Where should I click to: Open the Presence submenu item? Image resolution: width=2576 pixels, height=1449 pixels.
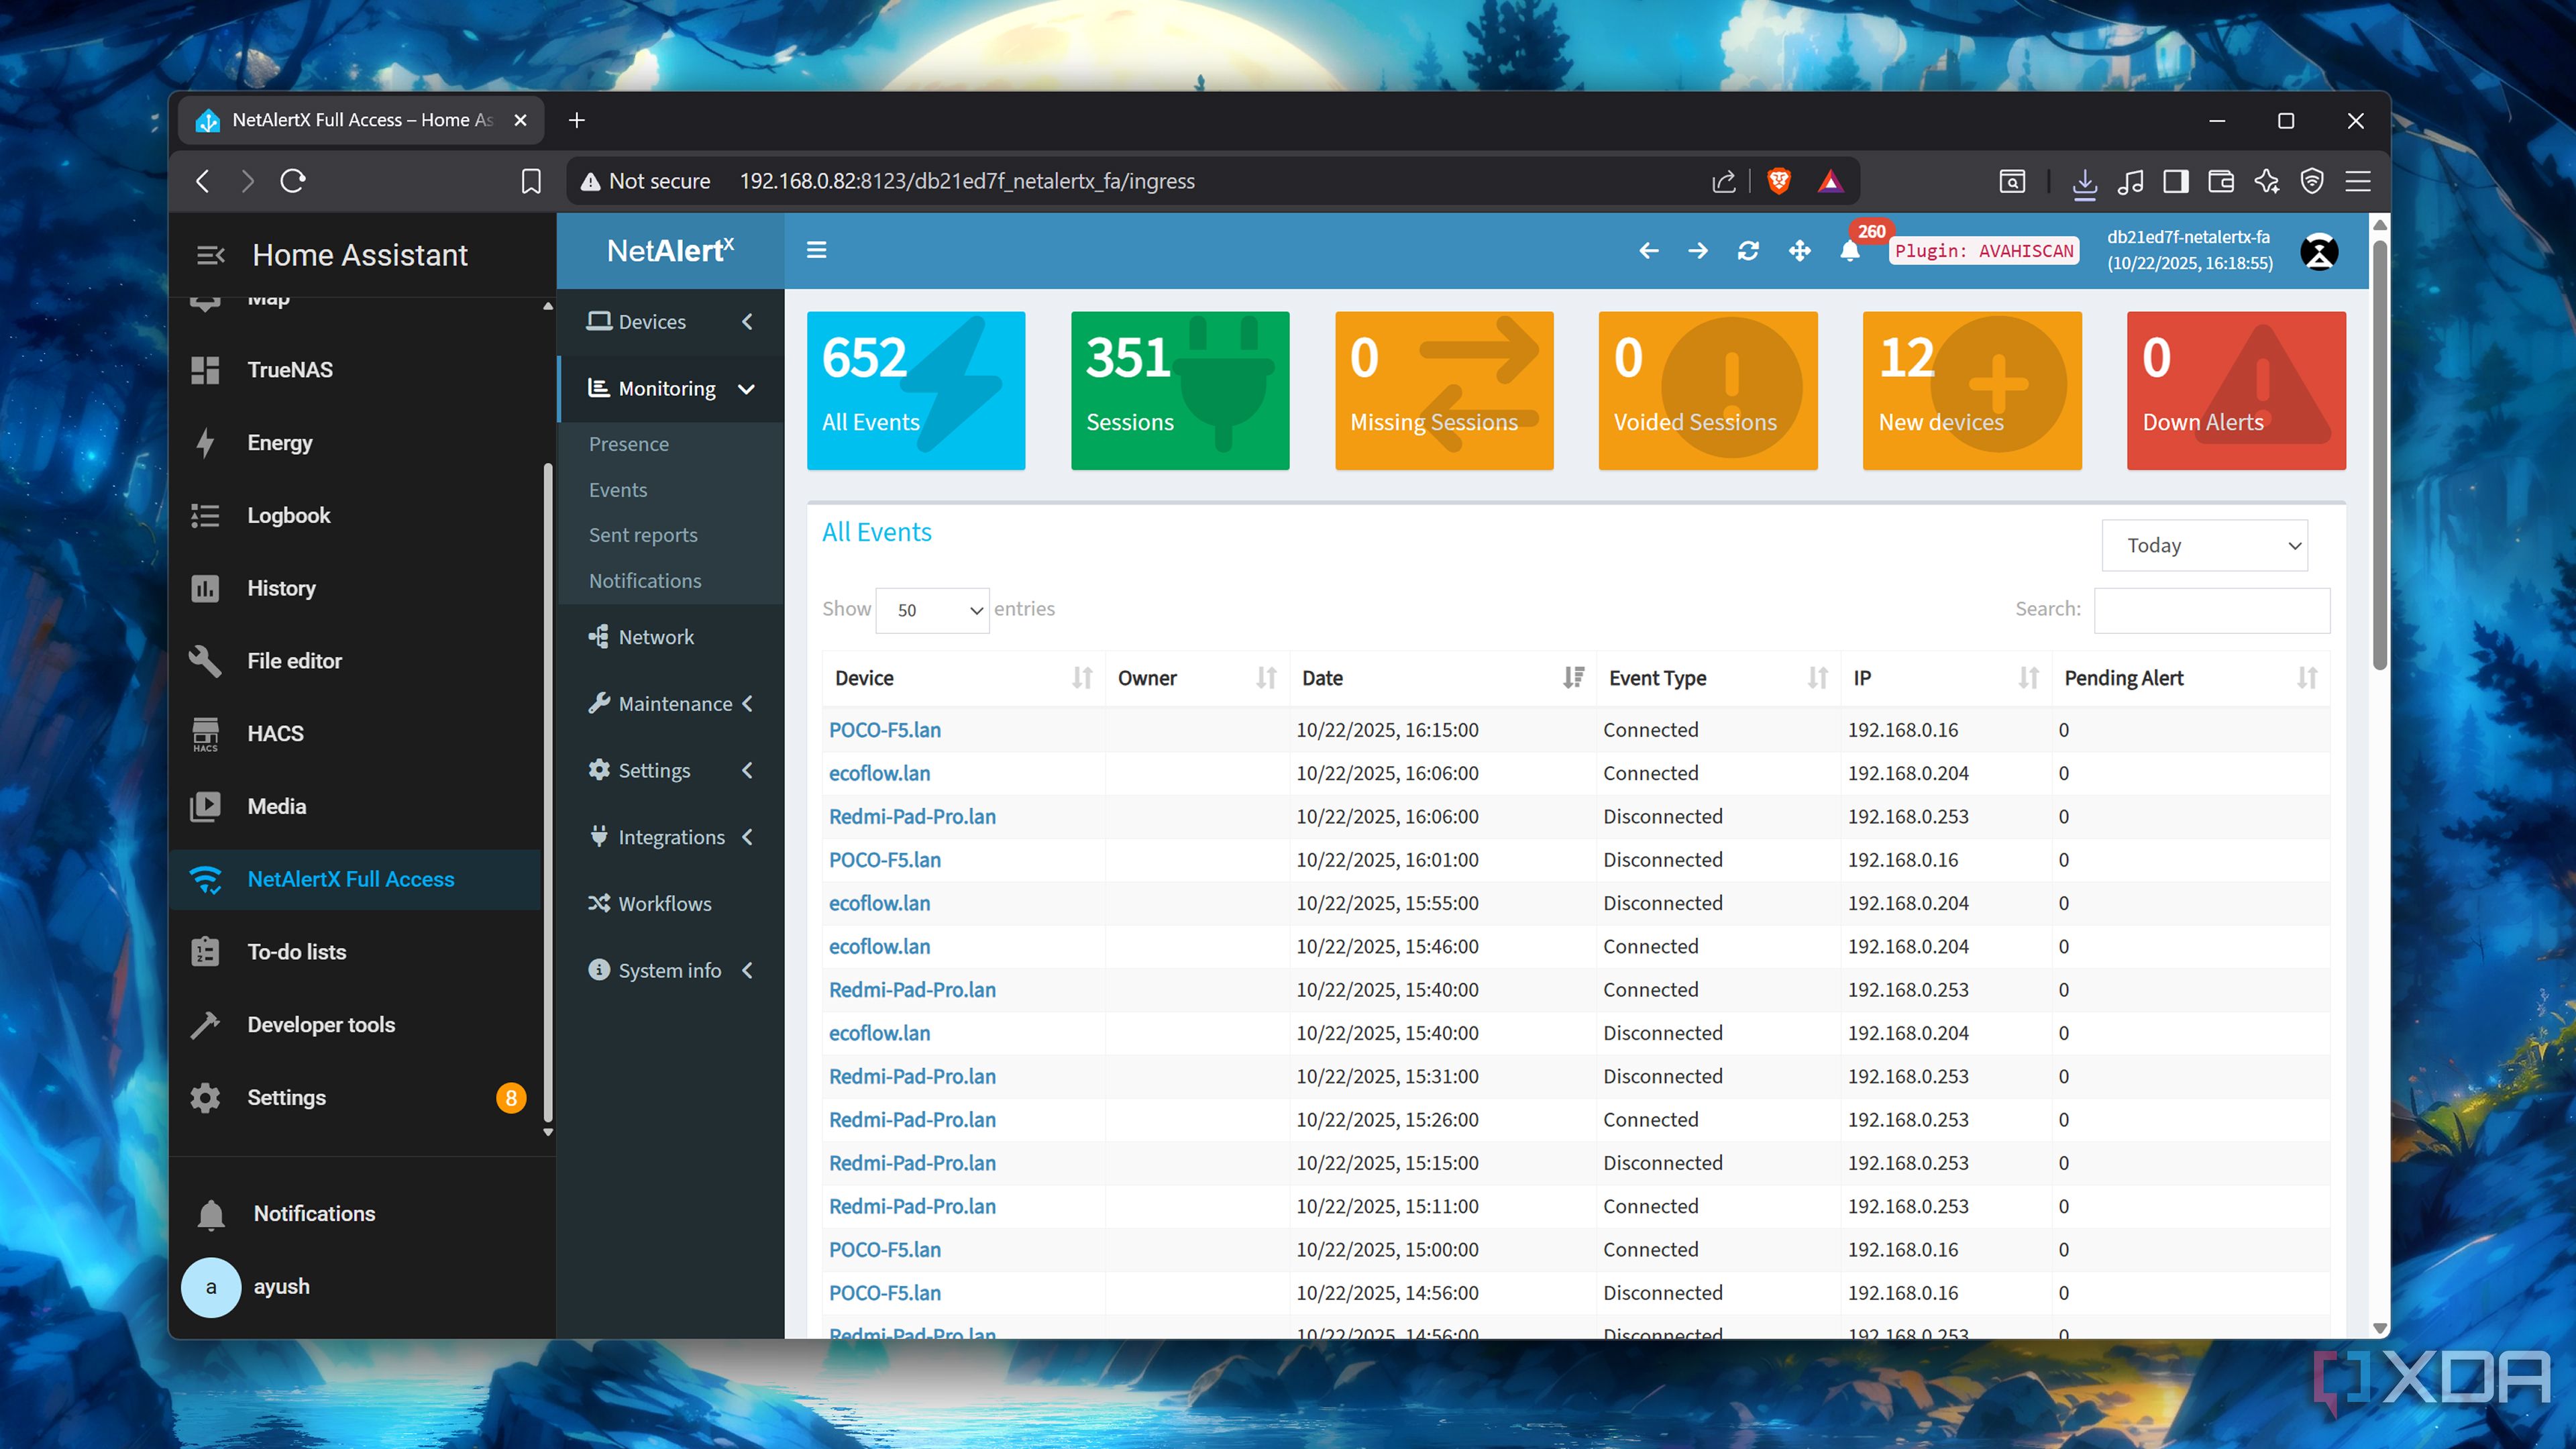(628, 444)
